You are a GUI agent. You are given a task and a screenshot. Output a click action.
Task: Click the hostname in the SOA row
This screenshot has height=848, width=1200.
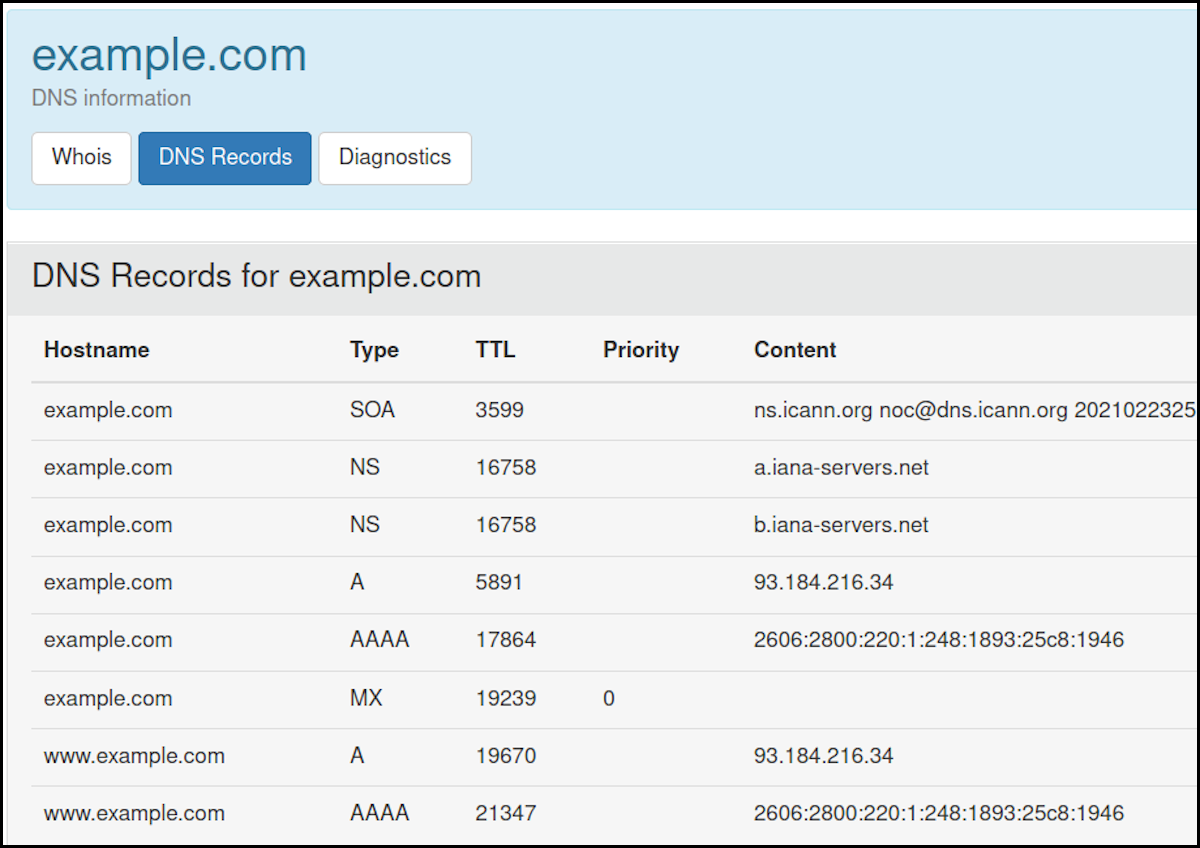108,410
